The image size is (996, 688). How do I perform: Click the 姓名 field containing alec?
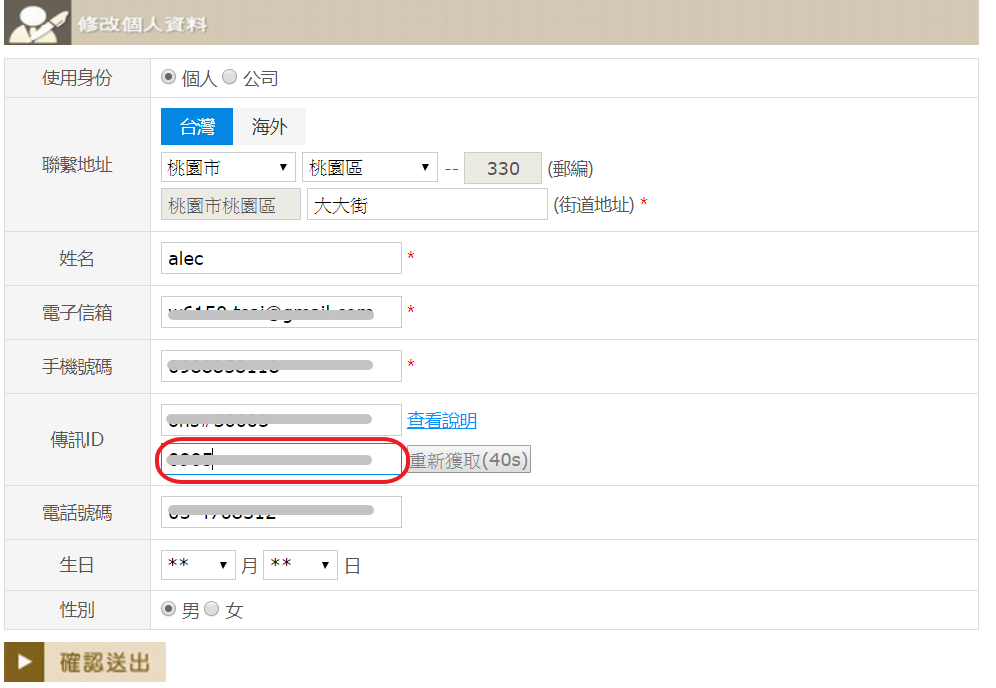click(281, 258)
